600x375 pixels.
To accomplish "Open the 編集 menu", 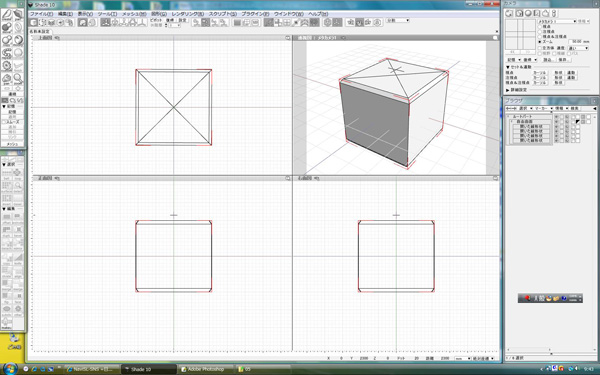I will click(65, 14).
